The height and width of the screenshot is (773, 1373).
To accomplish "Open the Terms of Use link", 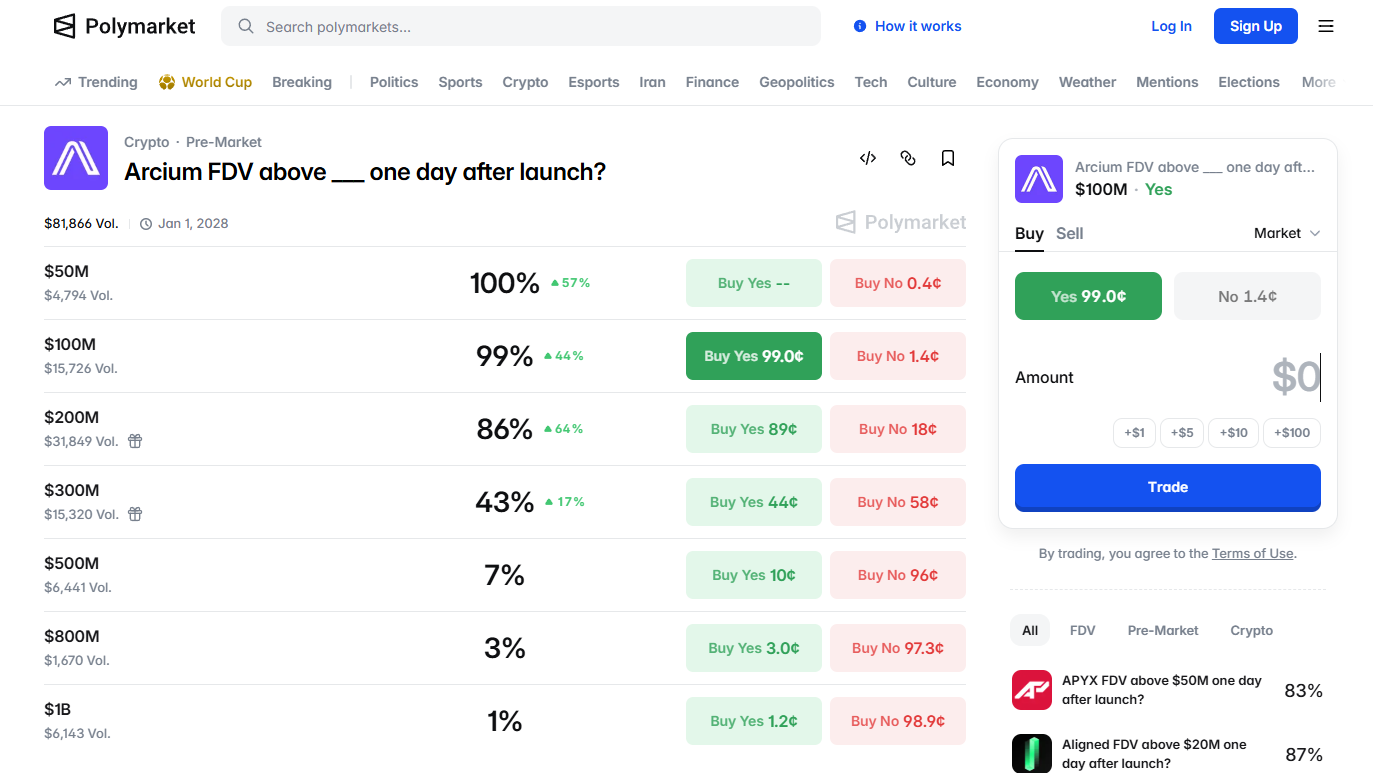I will pos(1253,553).
